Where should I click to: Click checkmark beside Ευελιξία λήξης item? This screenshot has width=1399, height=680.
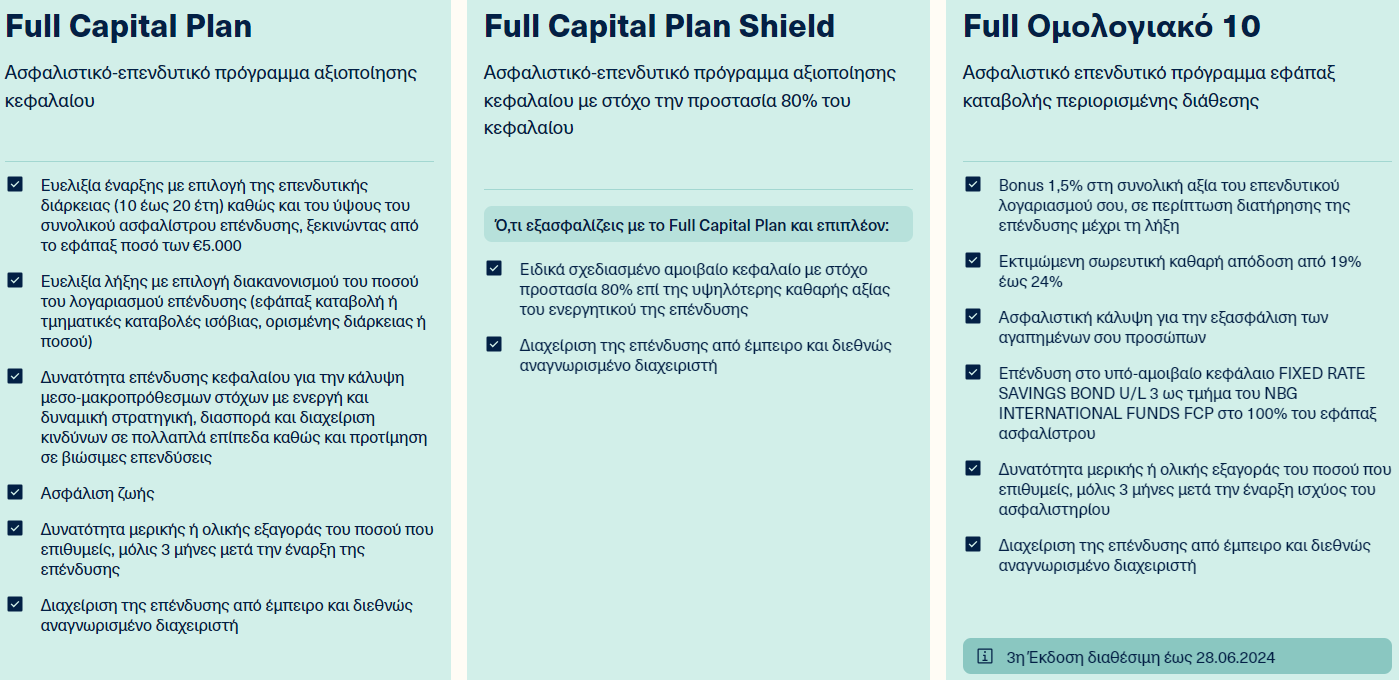tap(14, 280)
